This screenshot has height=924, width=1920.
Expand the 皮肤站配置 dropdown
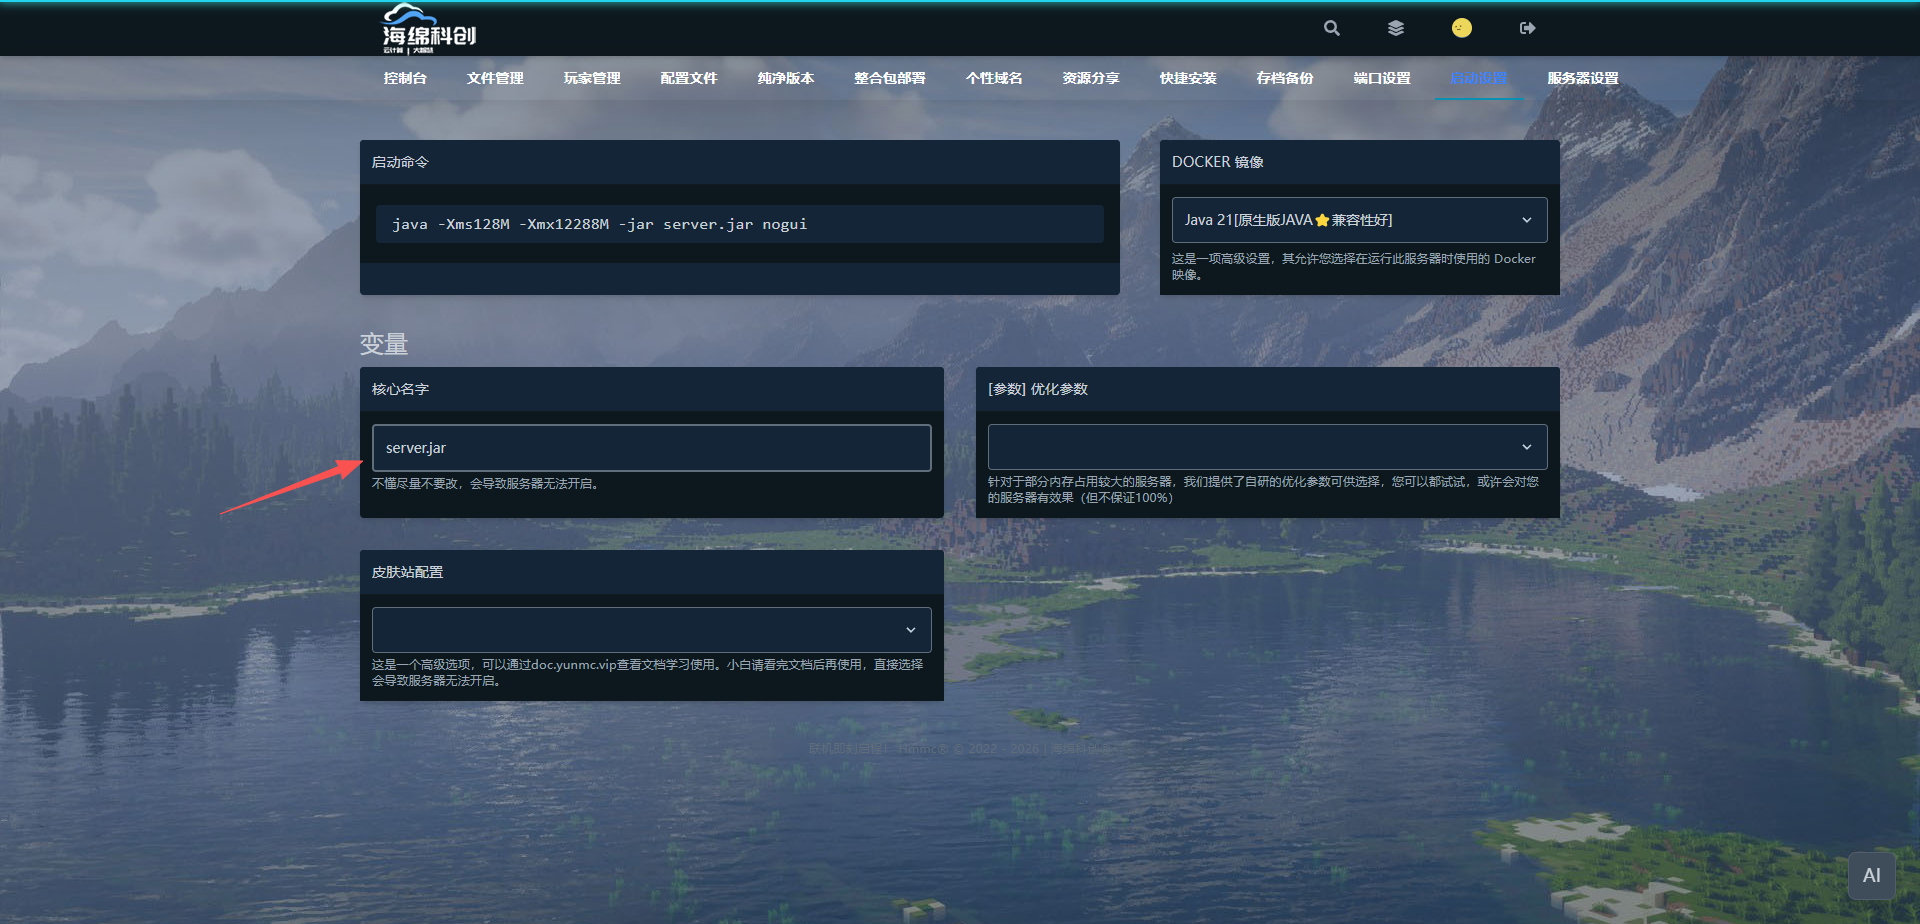click(651, 630)
